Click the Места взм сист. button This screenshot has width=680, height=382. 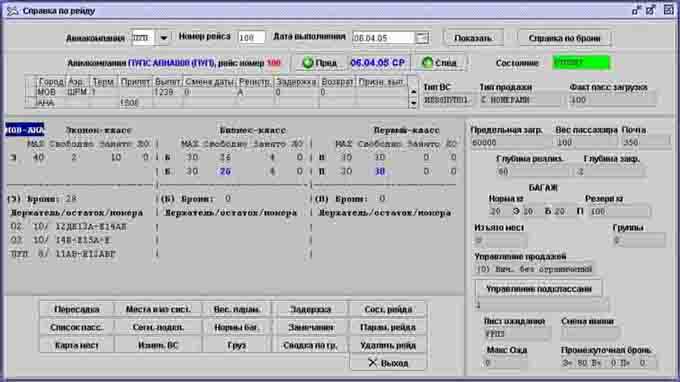[x=158, y=309]
